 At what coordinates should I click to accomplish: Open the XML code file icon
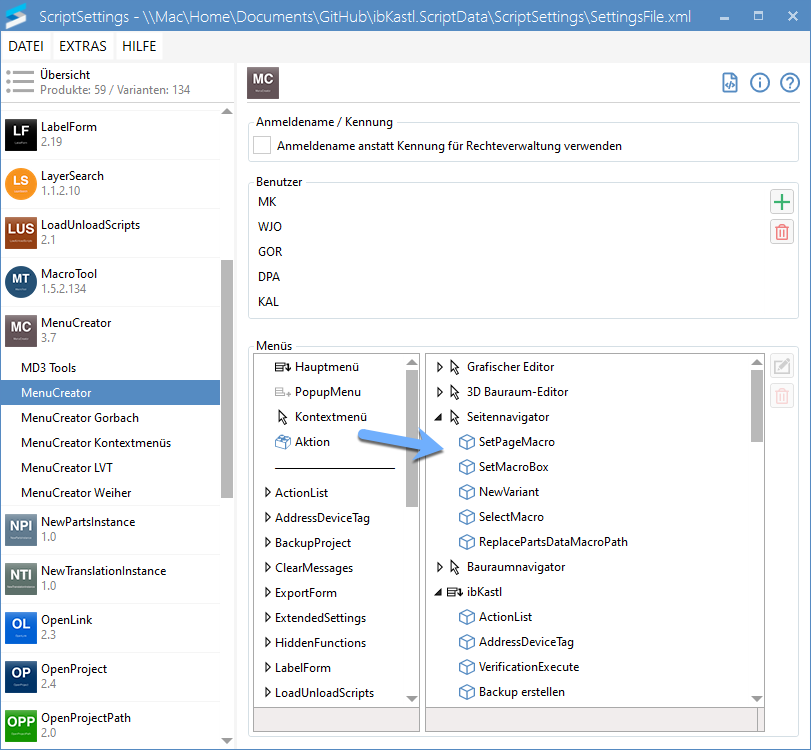(x=730, y=83)
